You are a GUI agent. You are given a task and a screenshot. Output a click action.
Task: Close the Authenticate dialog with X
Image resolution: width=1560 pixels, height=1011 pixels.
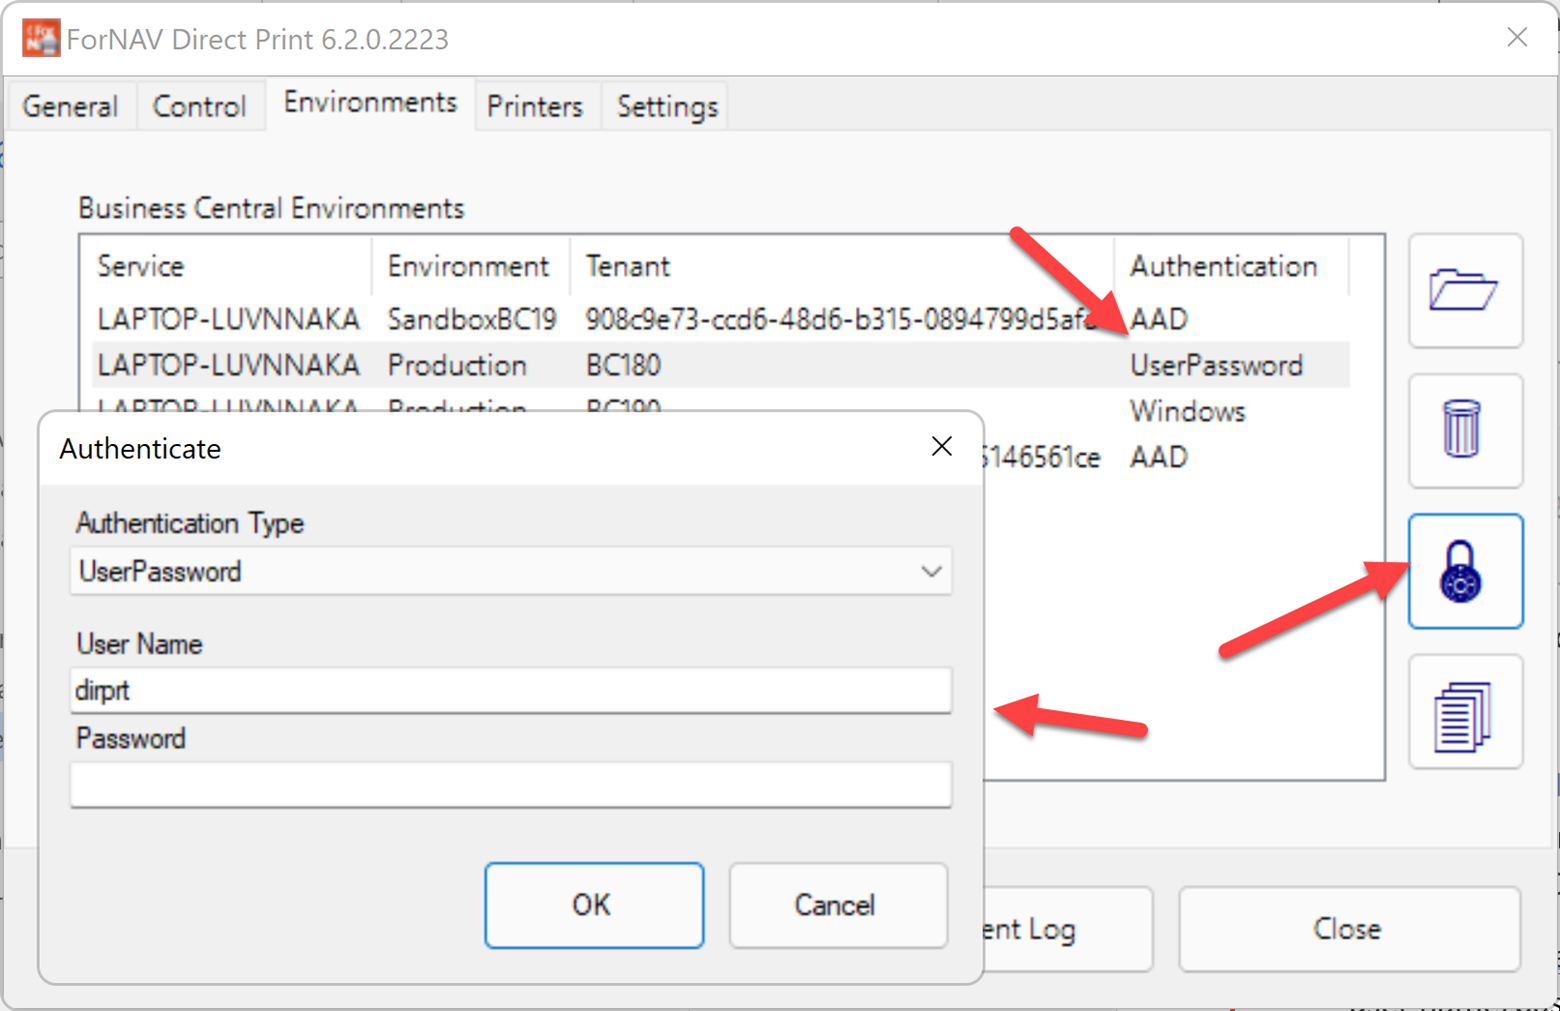(941, 447)
